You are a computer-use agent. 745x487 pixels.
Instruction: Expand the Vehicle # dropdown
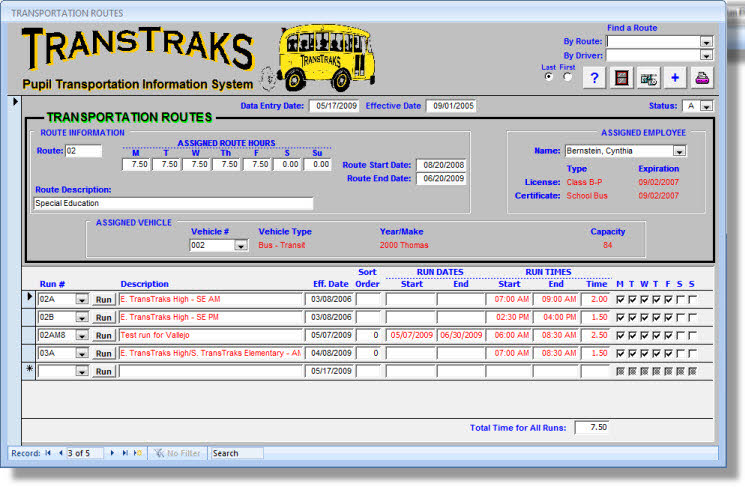tap(240, 245)
